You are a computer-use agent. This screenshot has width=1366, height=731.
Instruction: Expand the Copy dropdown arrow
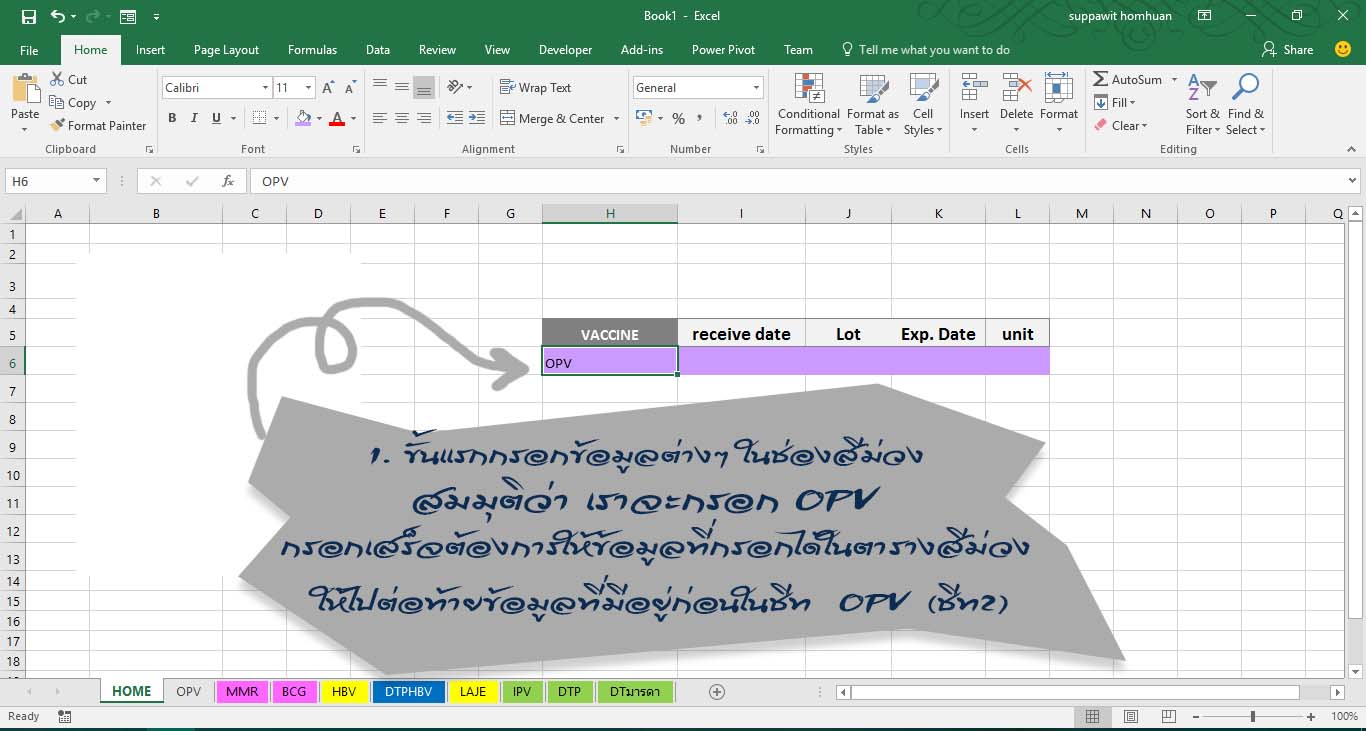coord(108,103)
